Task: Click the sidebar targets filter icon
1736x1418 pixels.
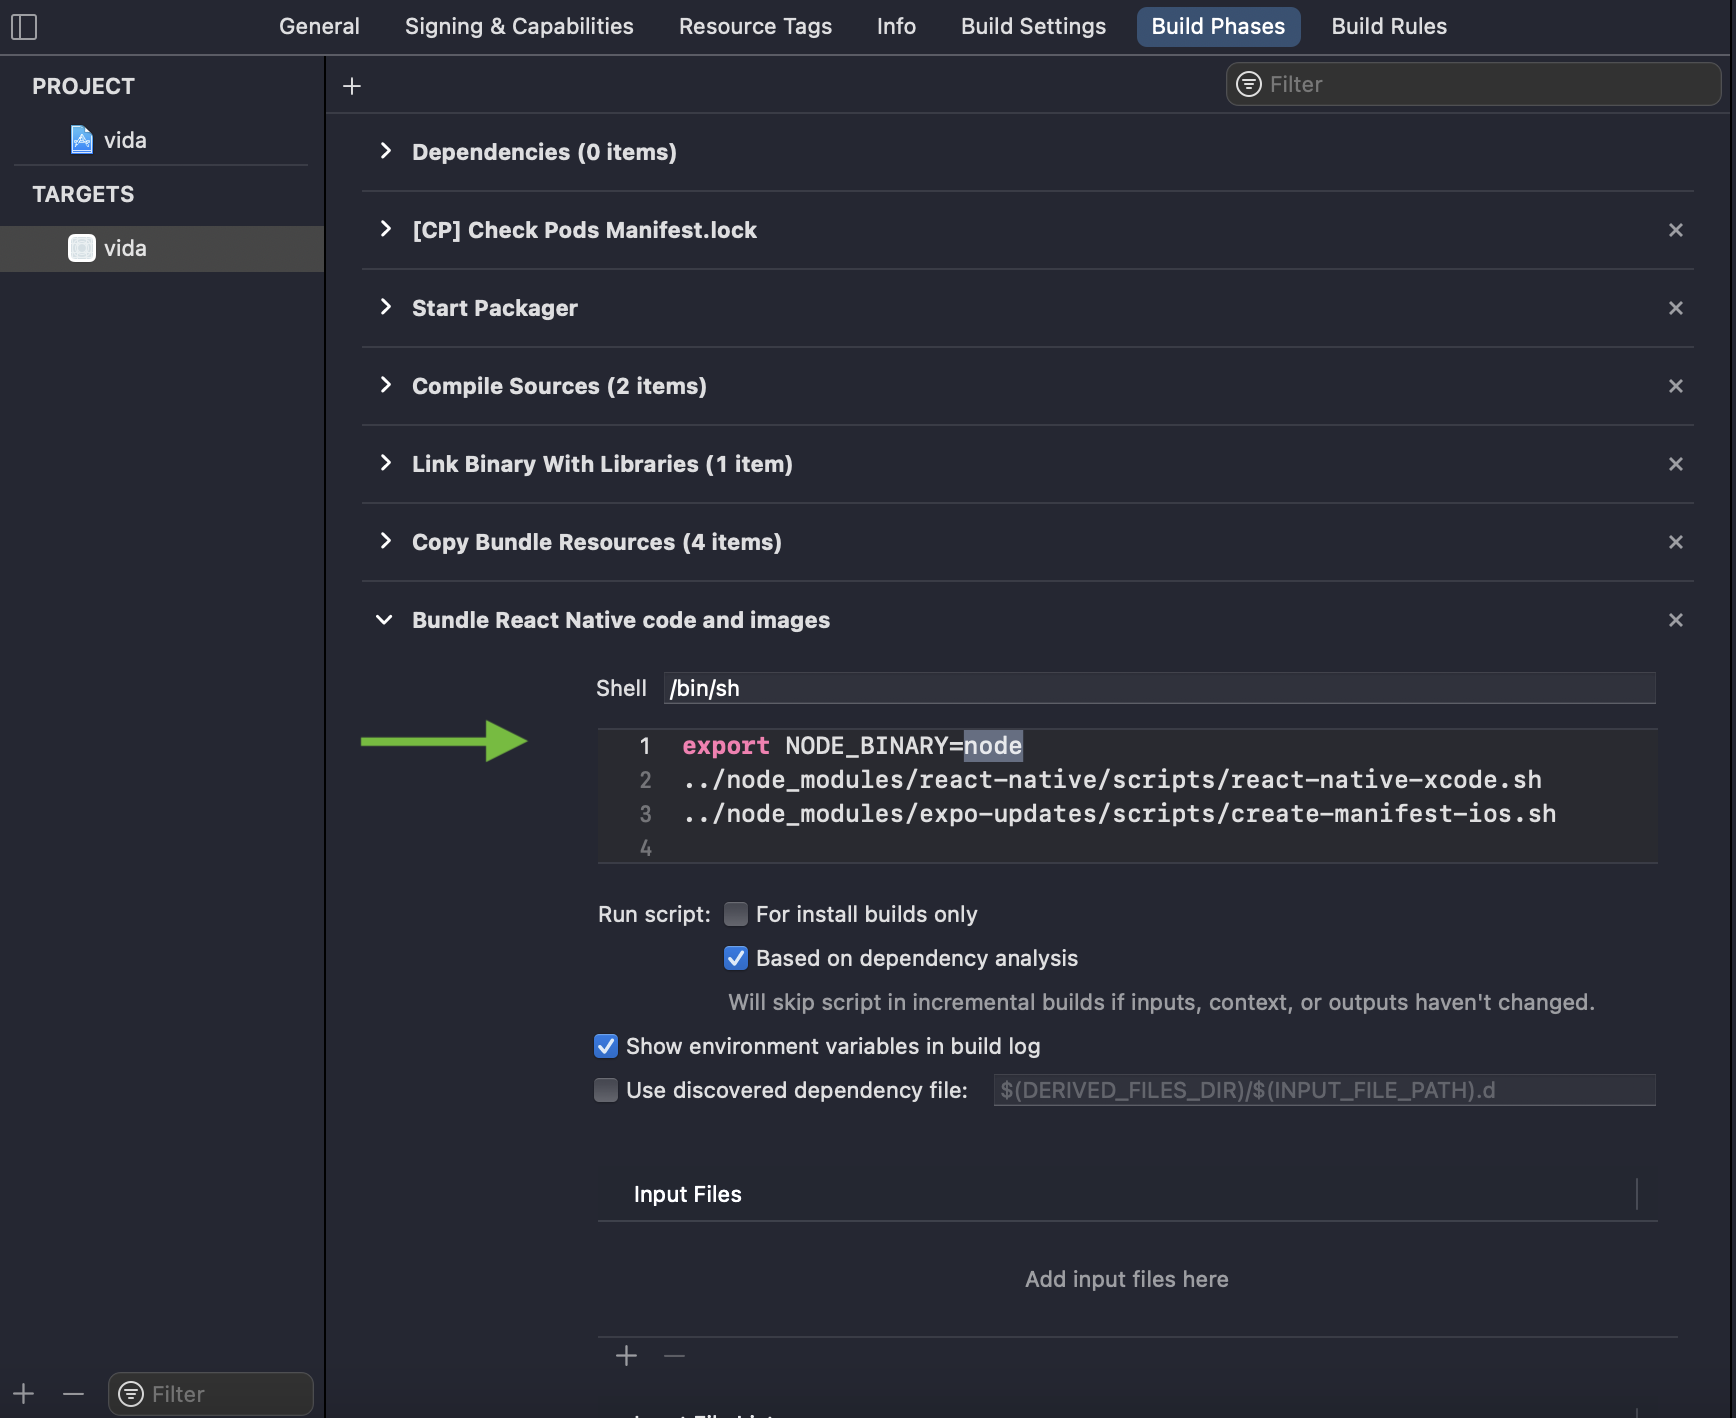Action: tap(131, 1394)
